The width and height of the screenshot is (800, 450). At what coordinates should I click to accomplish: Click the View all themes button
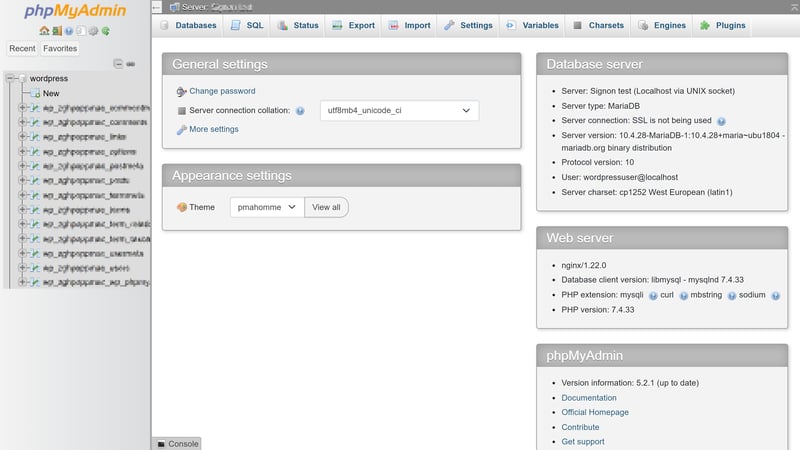click(326, 207)
